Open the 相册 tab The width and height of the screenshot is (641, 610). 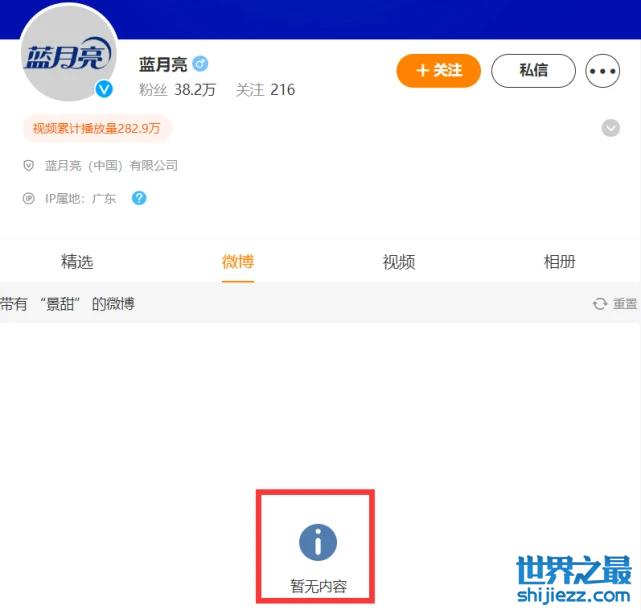click(x=559, y=262)
